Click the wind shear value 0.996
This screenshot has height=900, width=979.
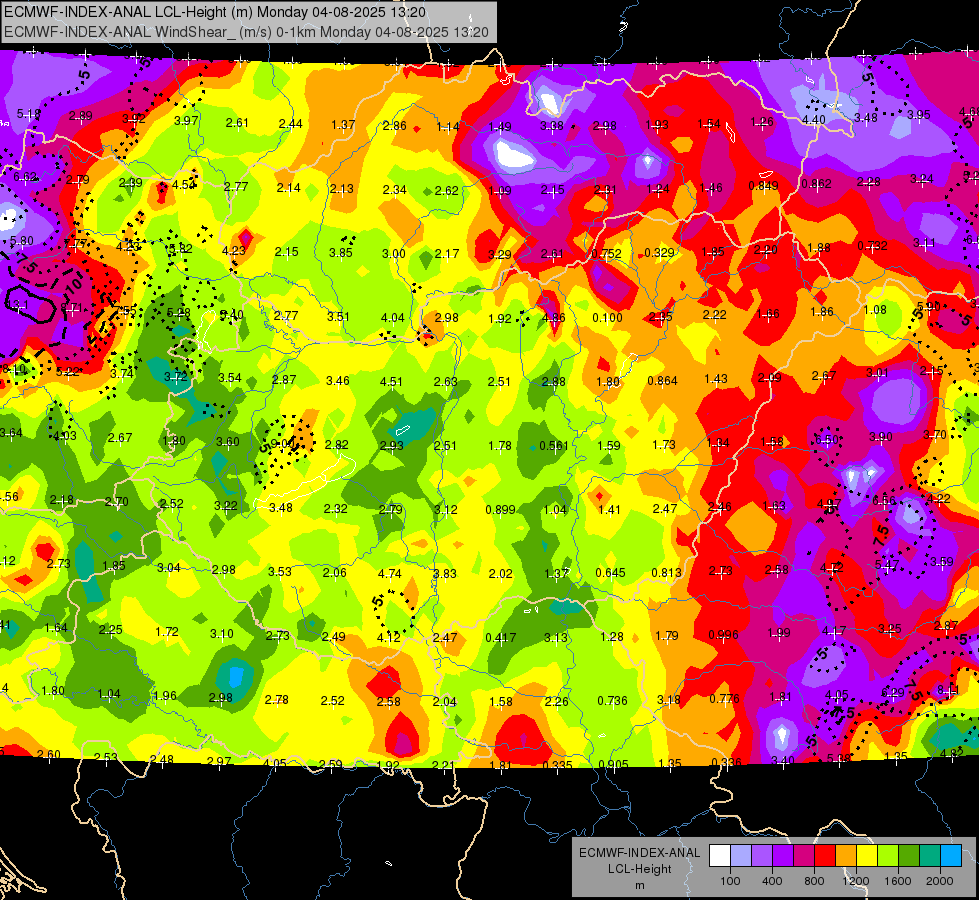coord(724,635)
